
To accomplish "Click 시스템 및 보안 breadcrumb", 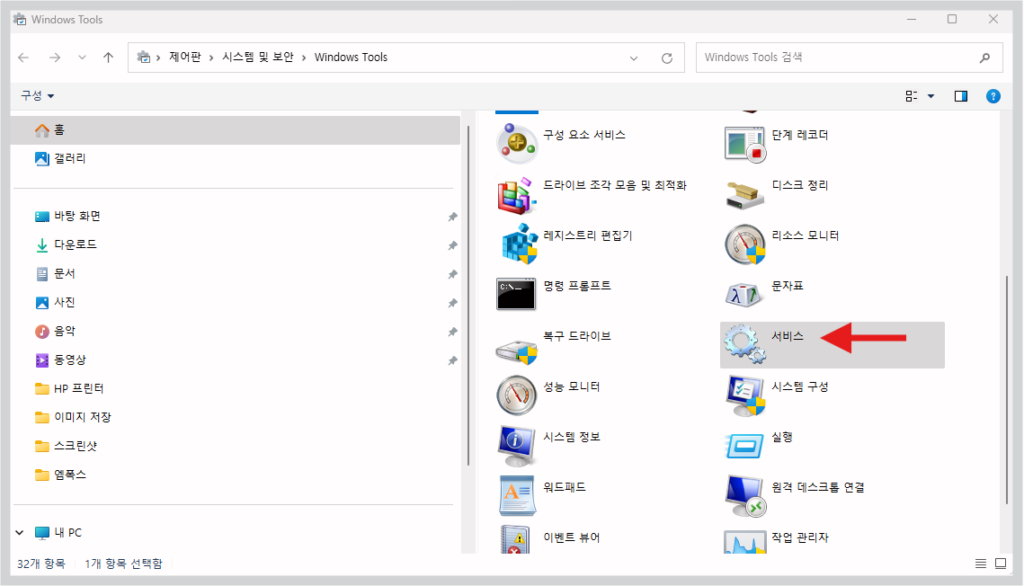I will click(257, 57).
